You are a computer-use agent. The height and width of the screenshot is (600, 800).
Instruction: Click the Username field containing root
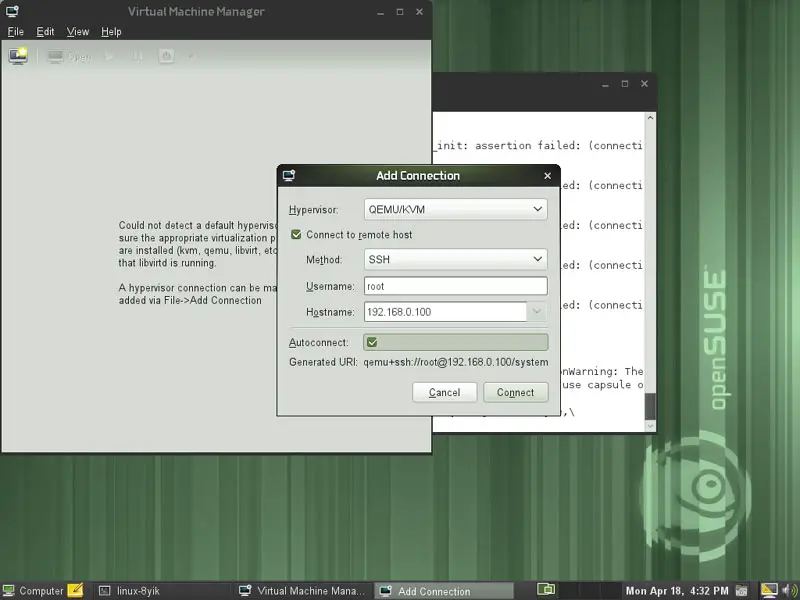tap(456, 286)
